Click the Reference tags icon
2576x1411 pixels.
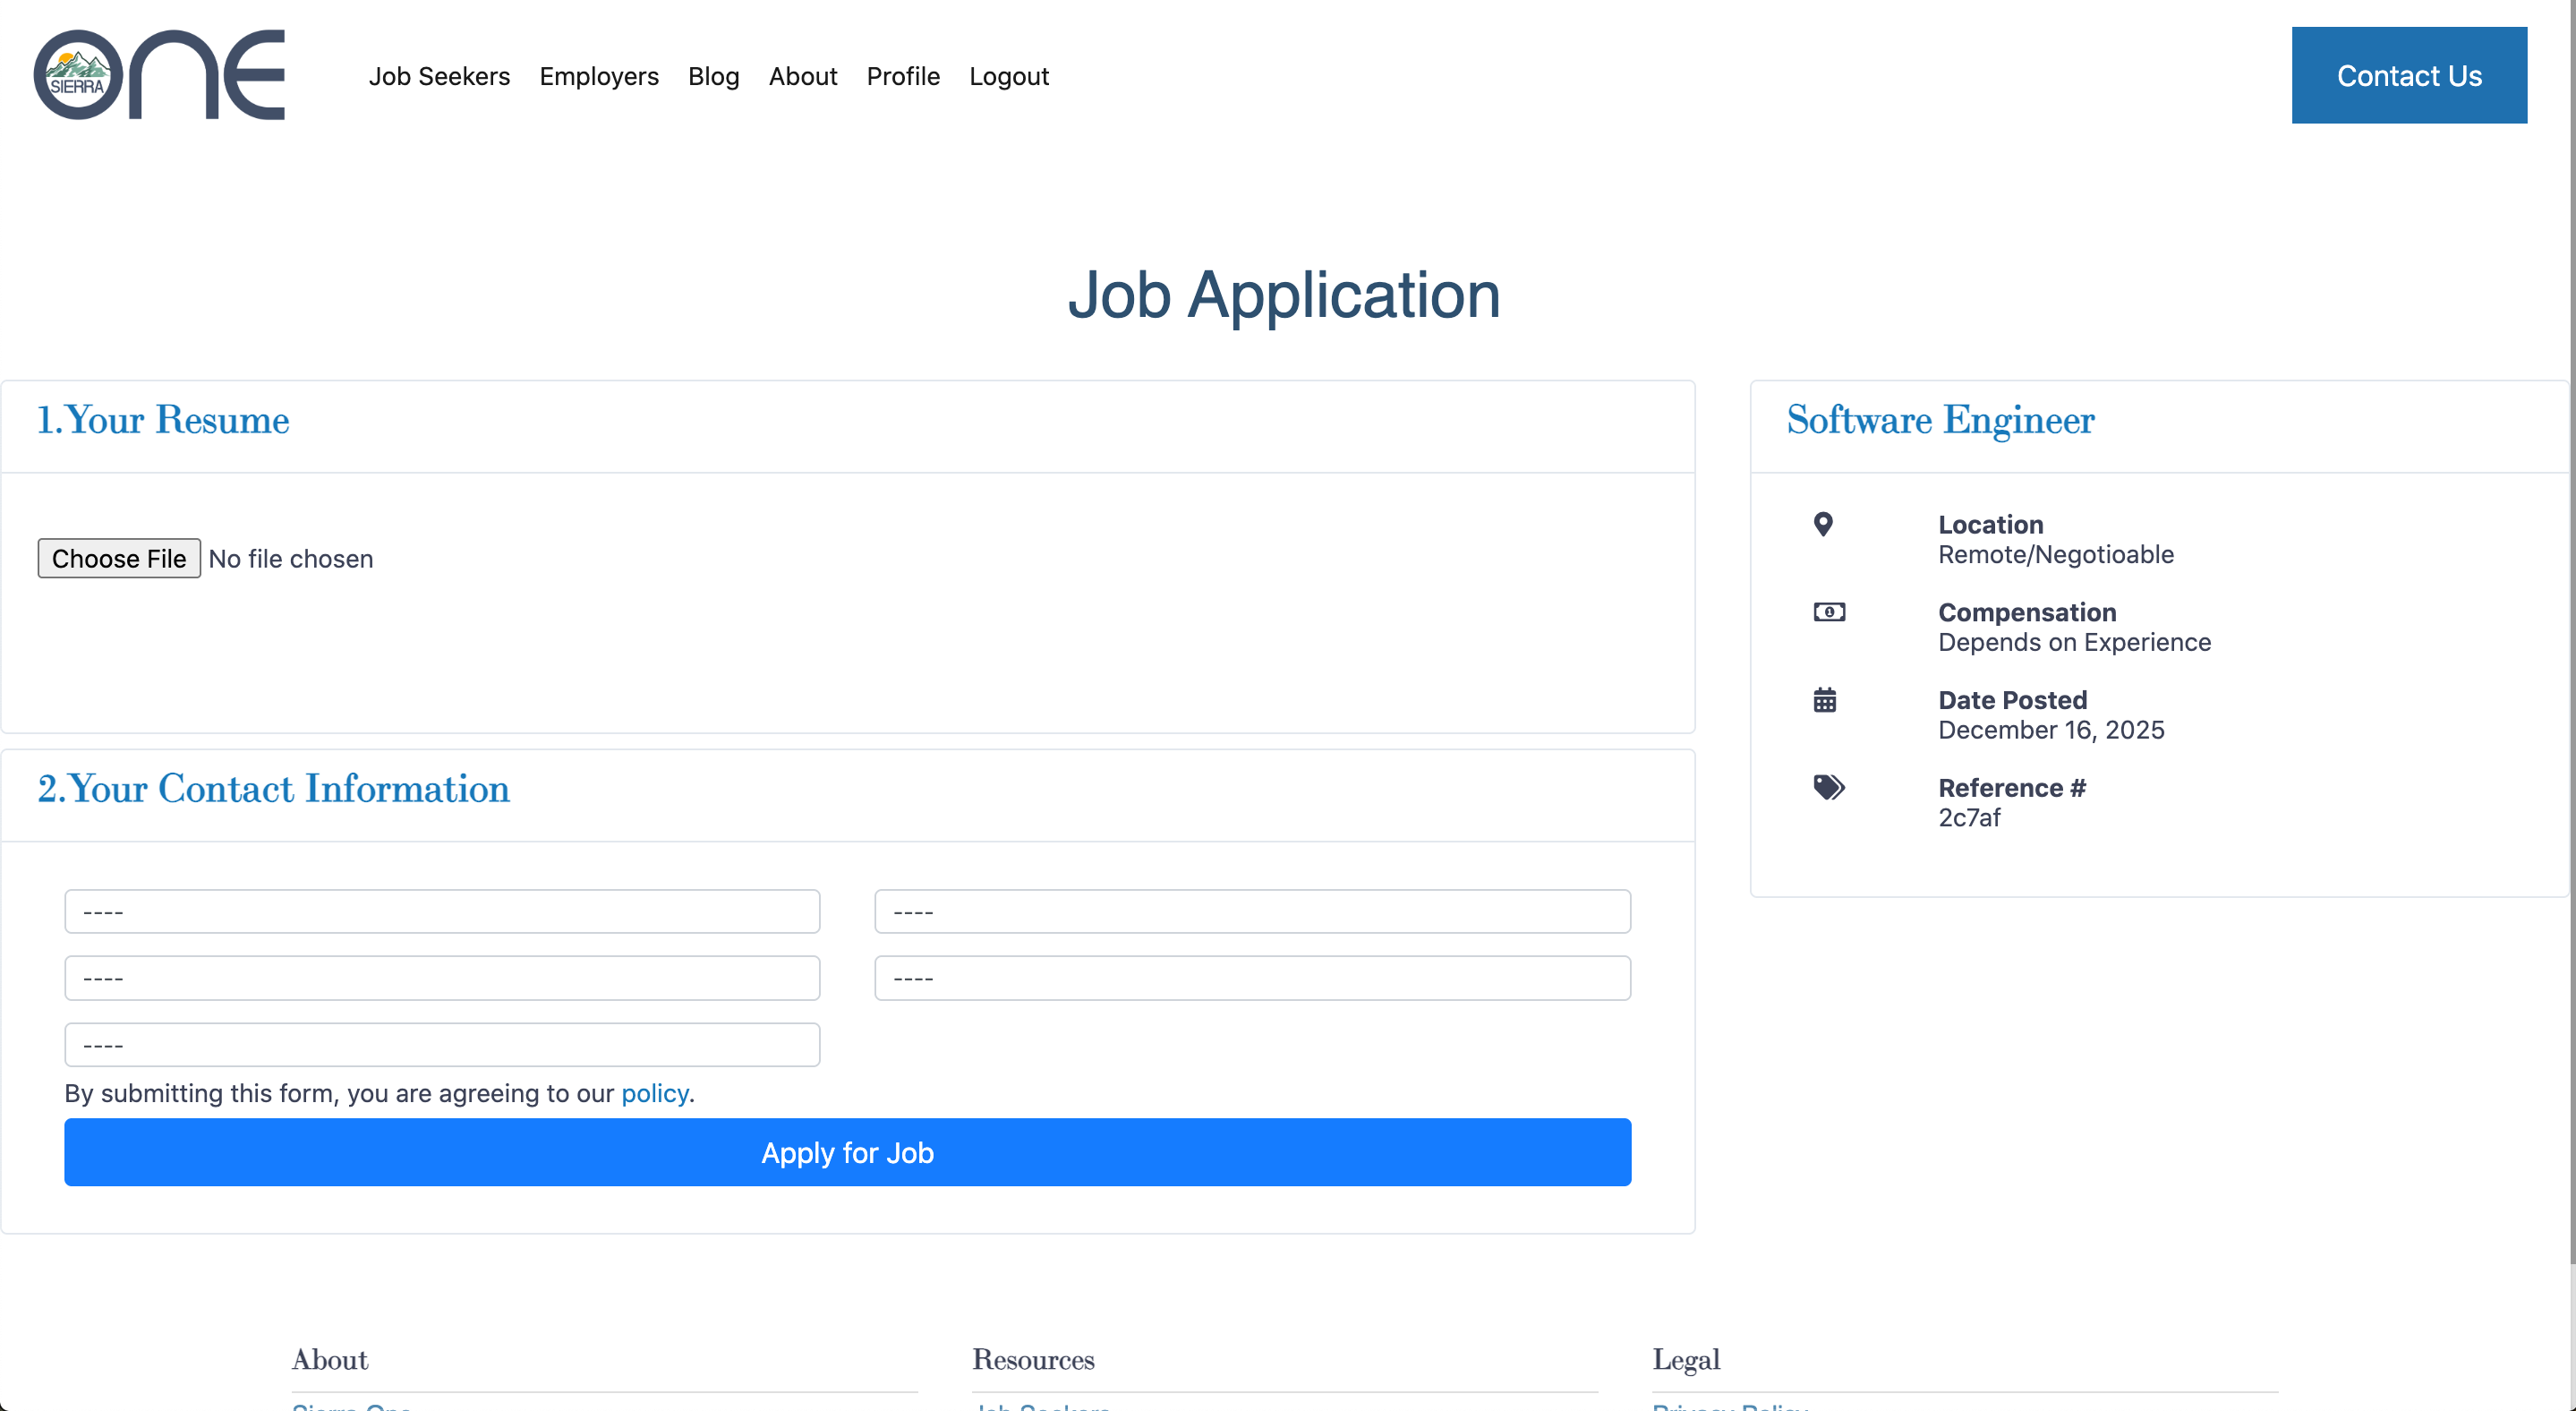1829,788
